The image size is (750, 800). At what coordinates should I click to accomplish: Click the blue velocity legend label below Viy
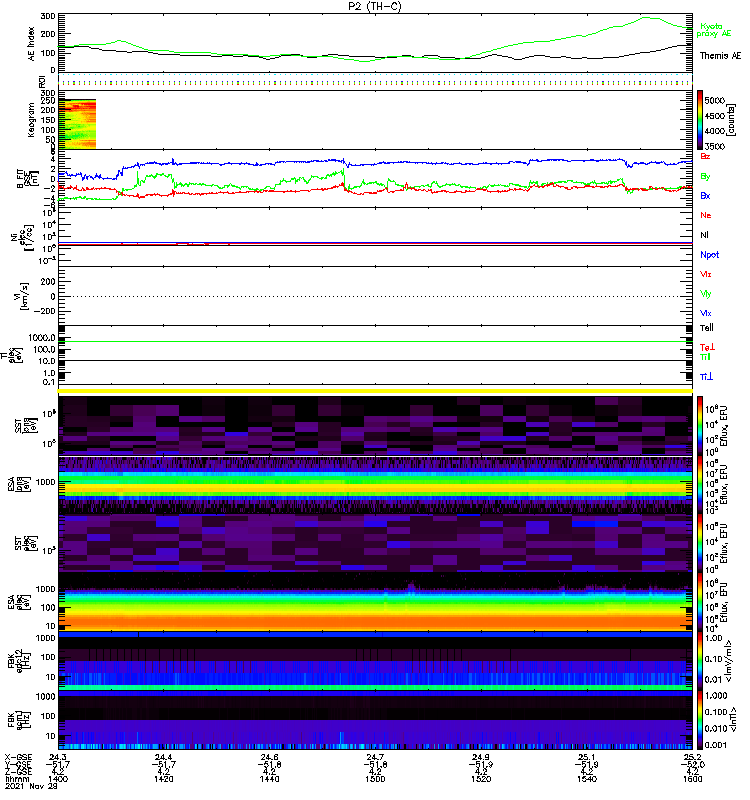click(706, 313)
